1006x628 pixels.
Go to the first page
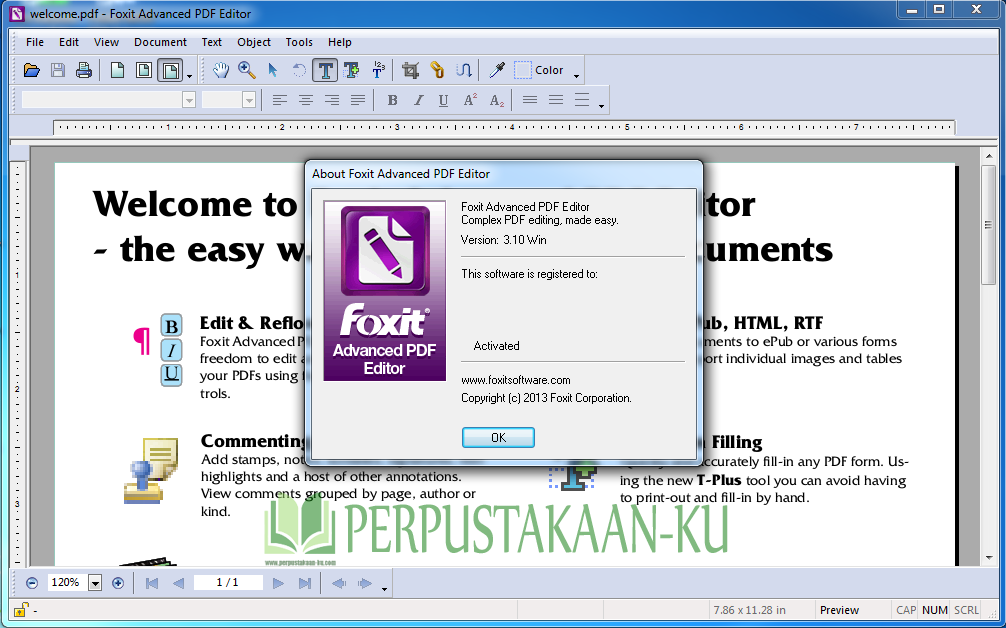tap(151, 583)
